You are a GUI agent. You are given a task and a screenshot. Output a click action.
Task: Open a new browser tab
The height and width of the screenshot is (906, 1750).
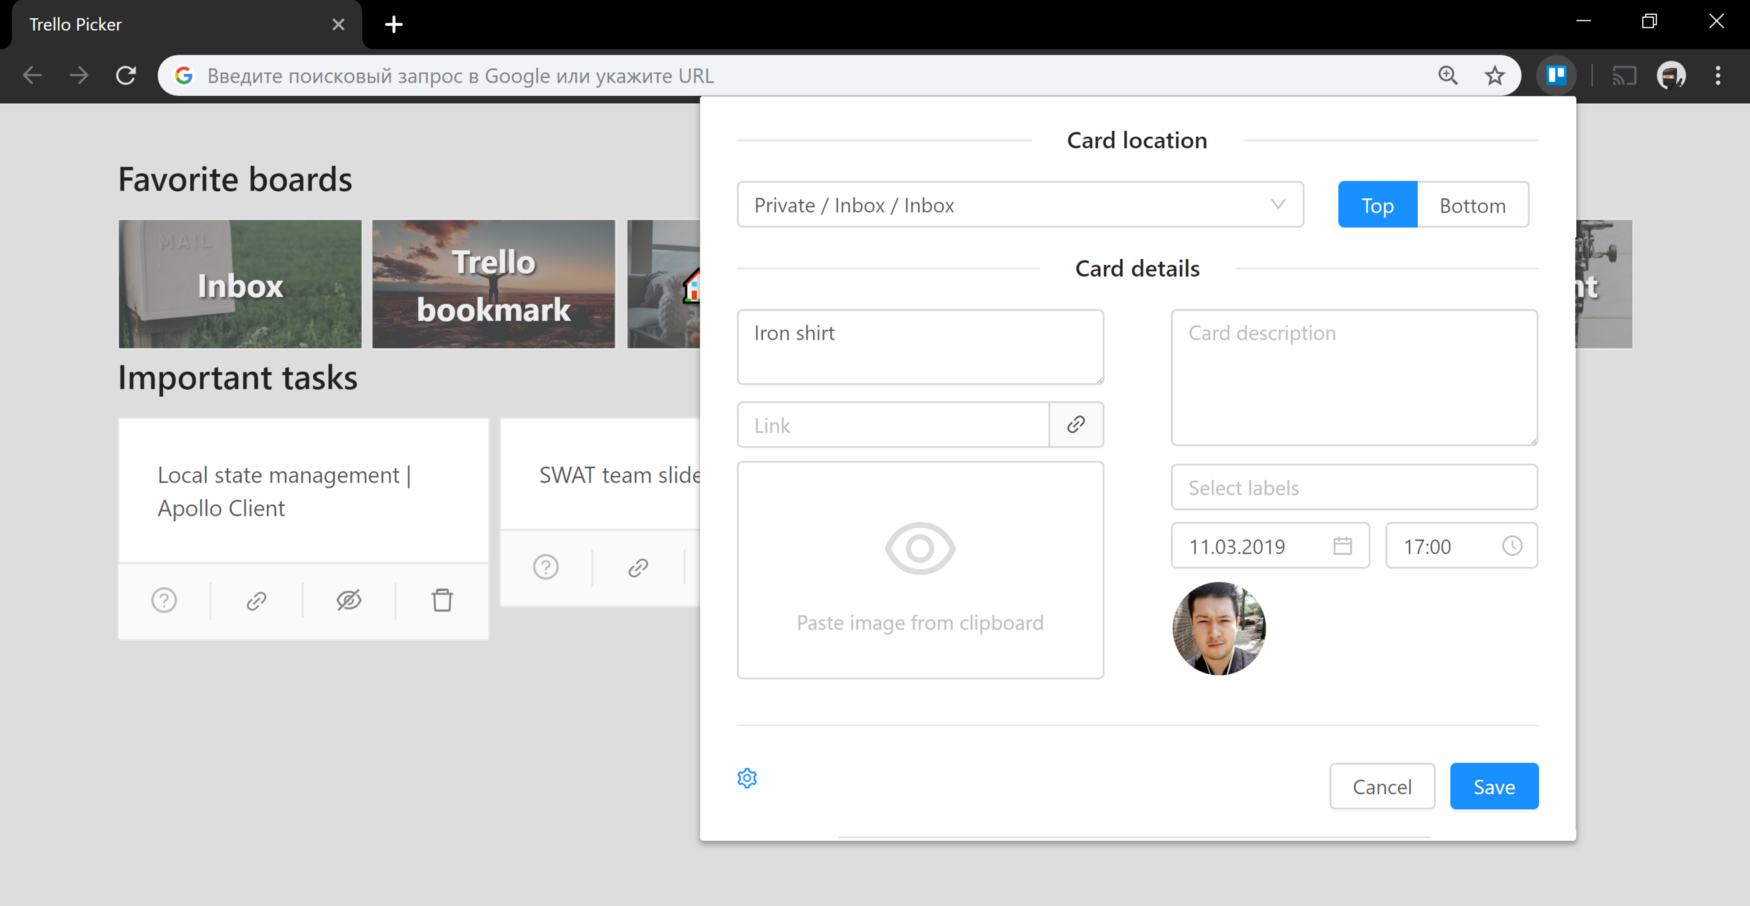[x=393, y=24]
